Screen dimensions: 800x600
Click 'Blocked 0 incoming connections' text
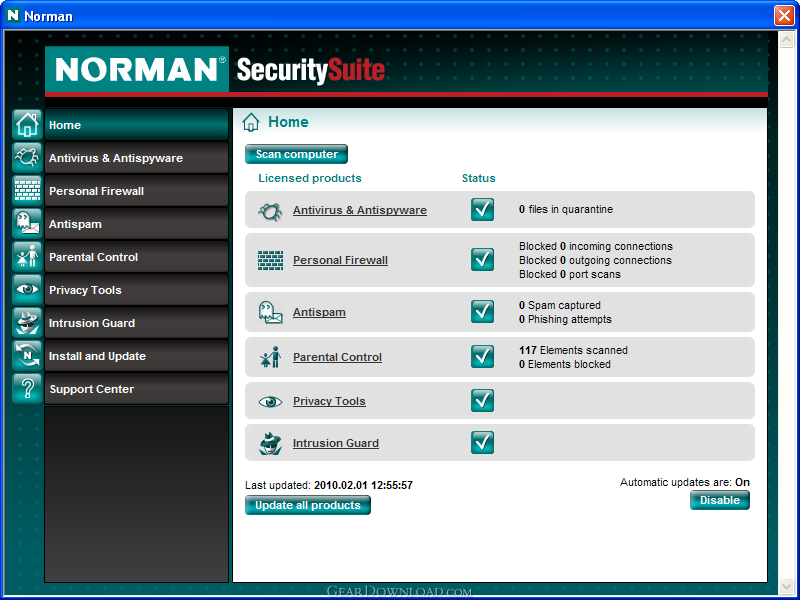pyautogui.click(x=596, y=246)
